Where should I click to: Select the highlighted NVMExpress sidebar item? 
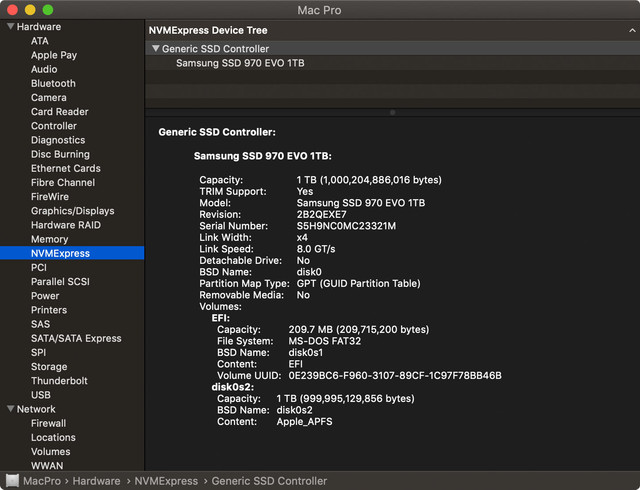72,253
